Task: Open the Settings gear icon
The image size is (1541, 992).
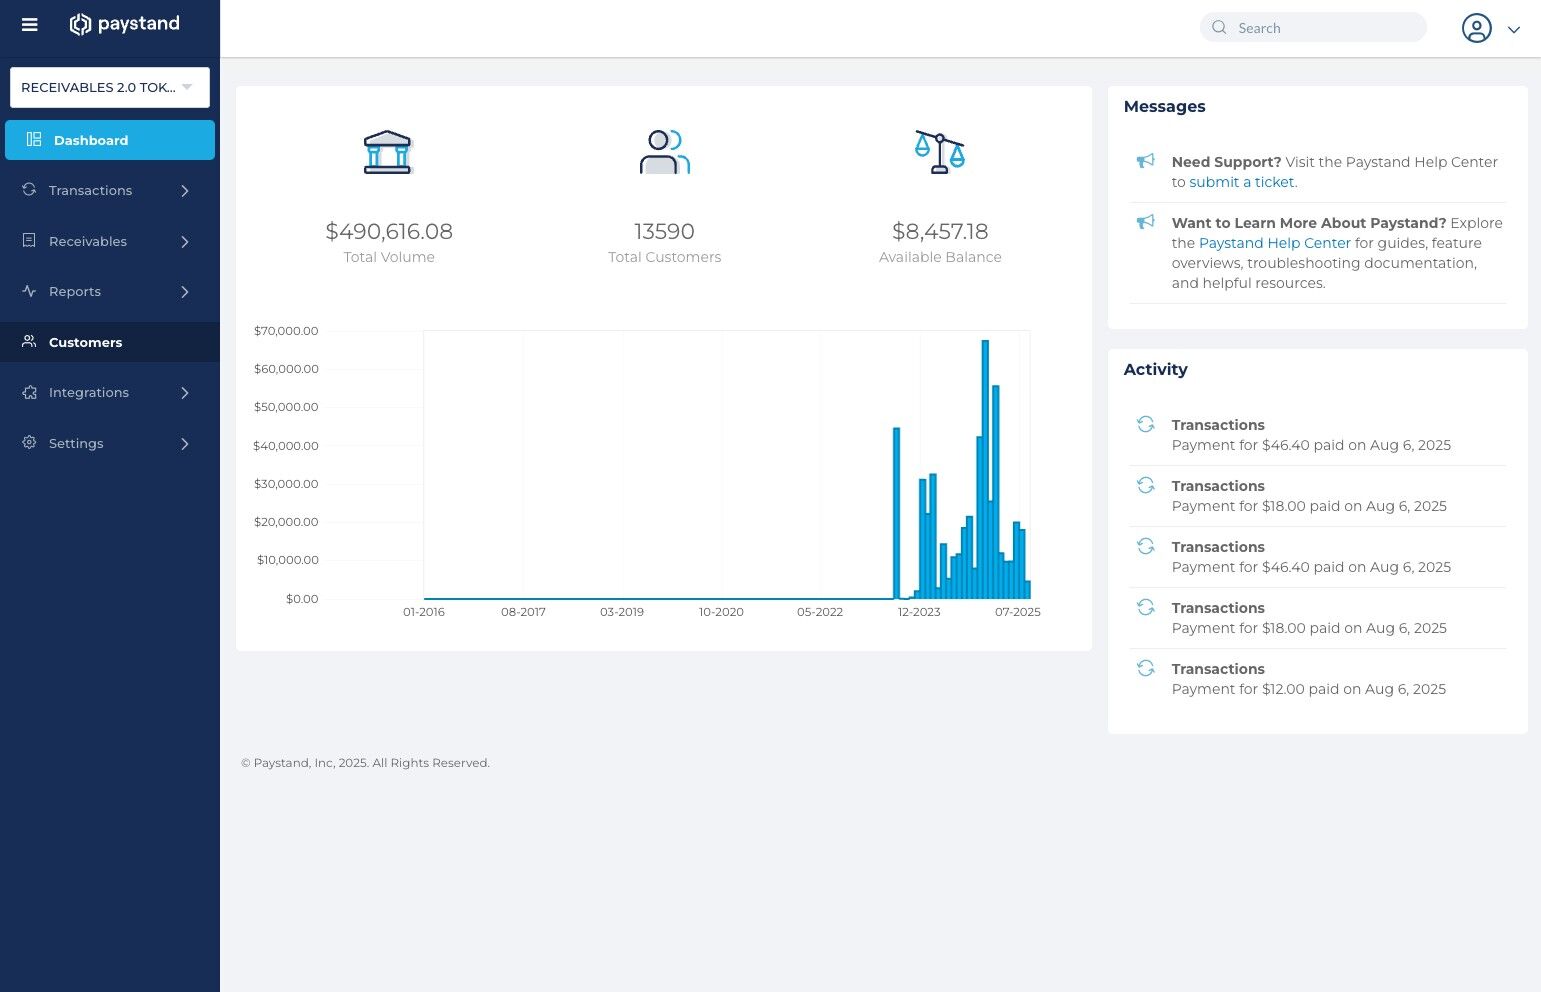Action: [x=29, y=443]
